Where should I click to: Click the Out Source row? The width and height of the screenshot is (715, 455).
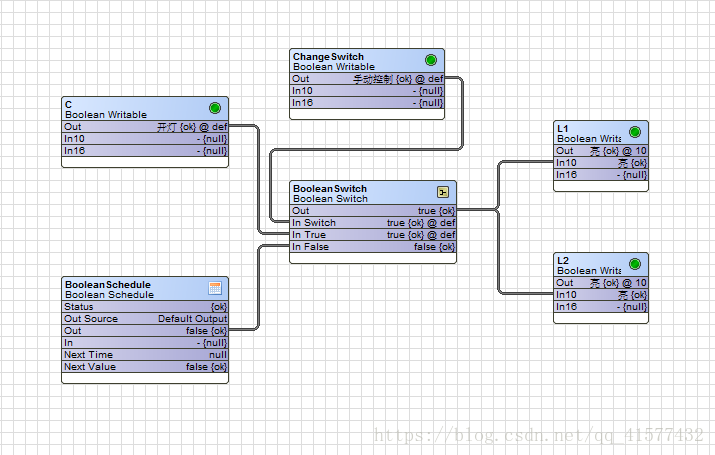click(x=145, y=319)
